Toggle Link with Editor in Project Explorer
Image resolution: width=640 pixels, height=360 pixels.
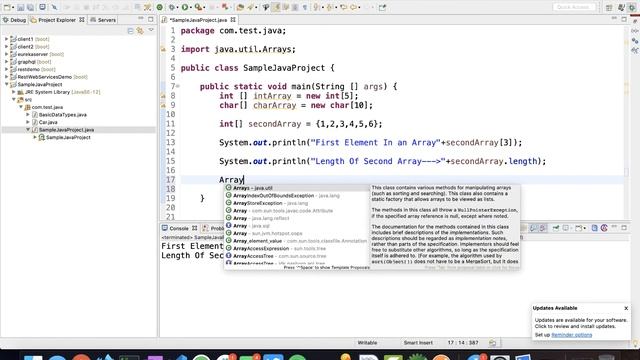[x=140, y=31]
